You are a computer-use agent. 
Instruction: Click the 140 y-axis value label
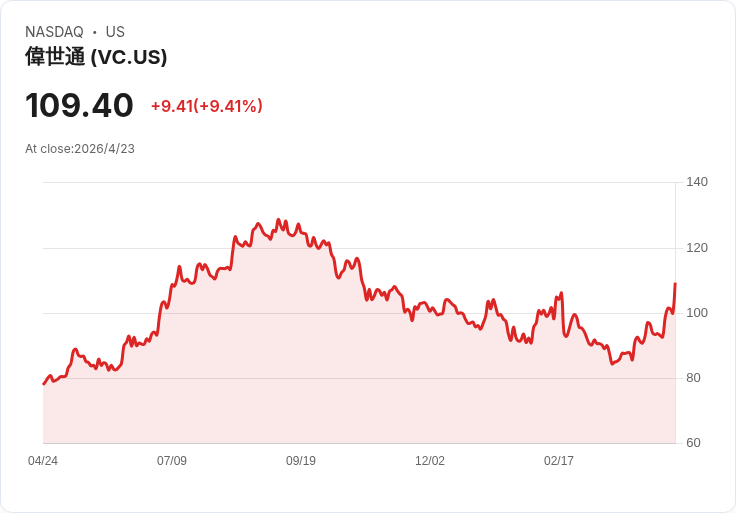697,182
